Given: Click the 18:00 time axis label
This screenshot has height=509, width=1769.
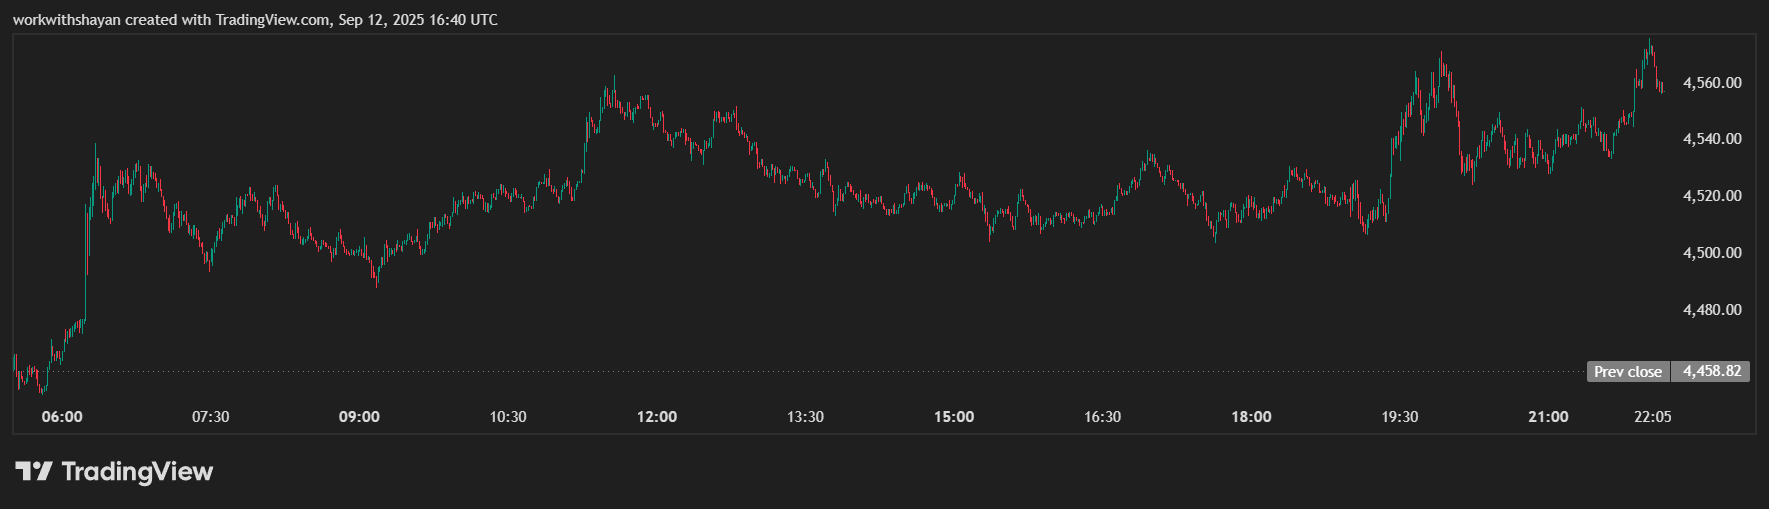Looking at the screenshot, I should 1251,416.
